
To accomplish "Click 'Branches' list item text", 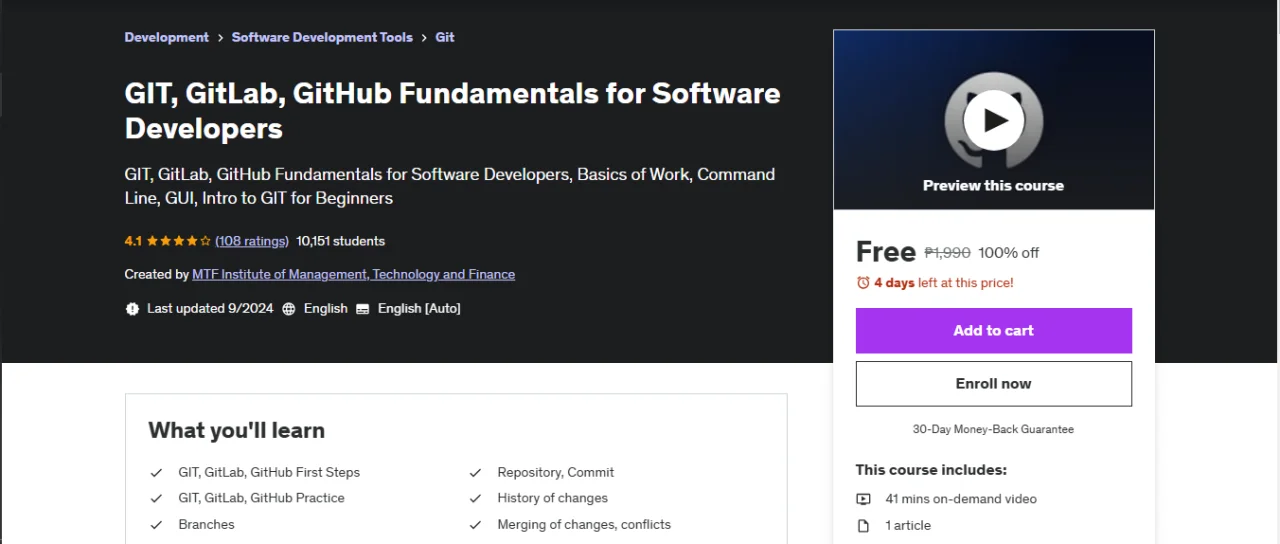I will [207, 524].
